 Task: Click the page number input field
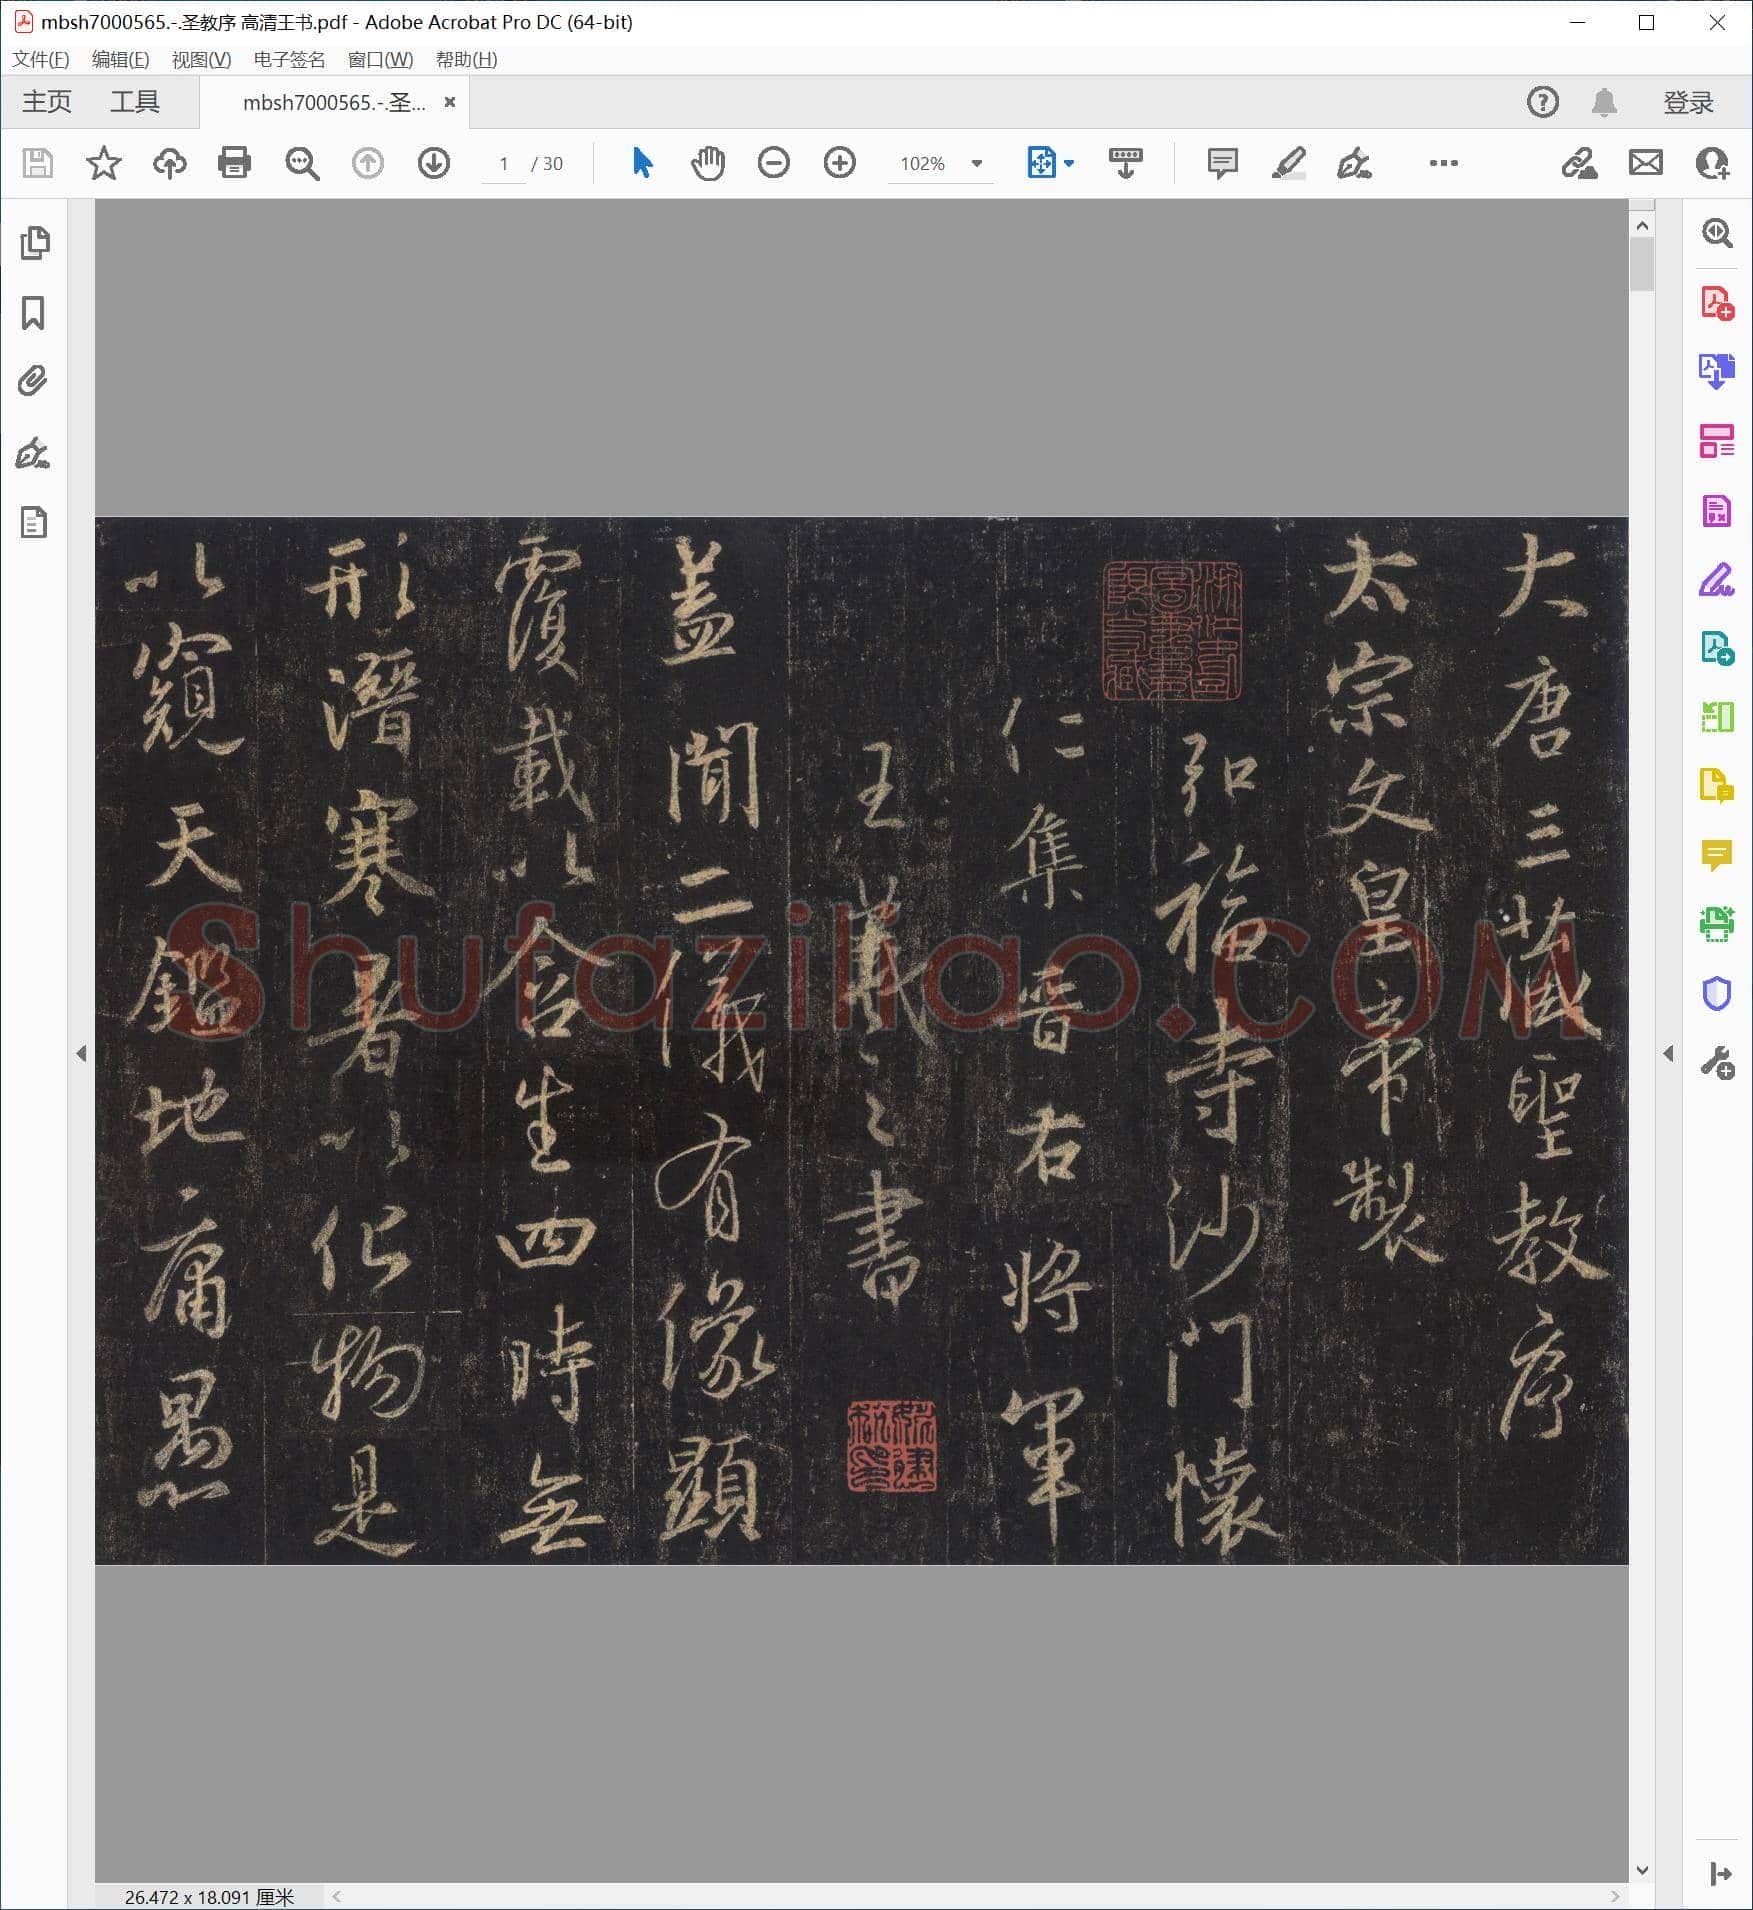coord(504,164)
